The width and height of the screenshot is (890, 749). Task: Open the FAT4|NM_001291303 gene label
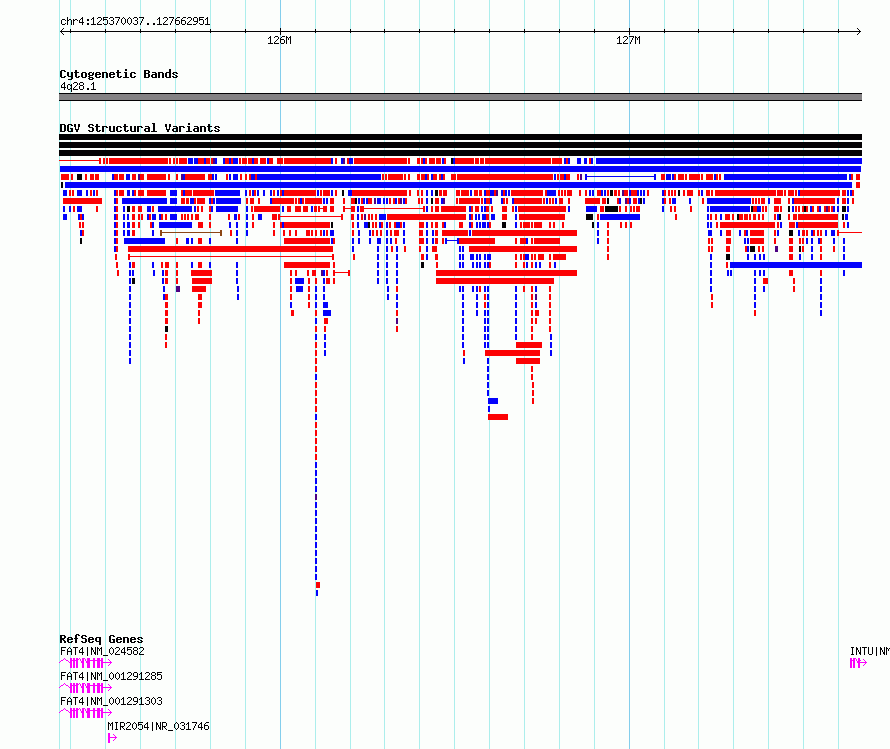pyautogui.click(x=111, y=701)
